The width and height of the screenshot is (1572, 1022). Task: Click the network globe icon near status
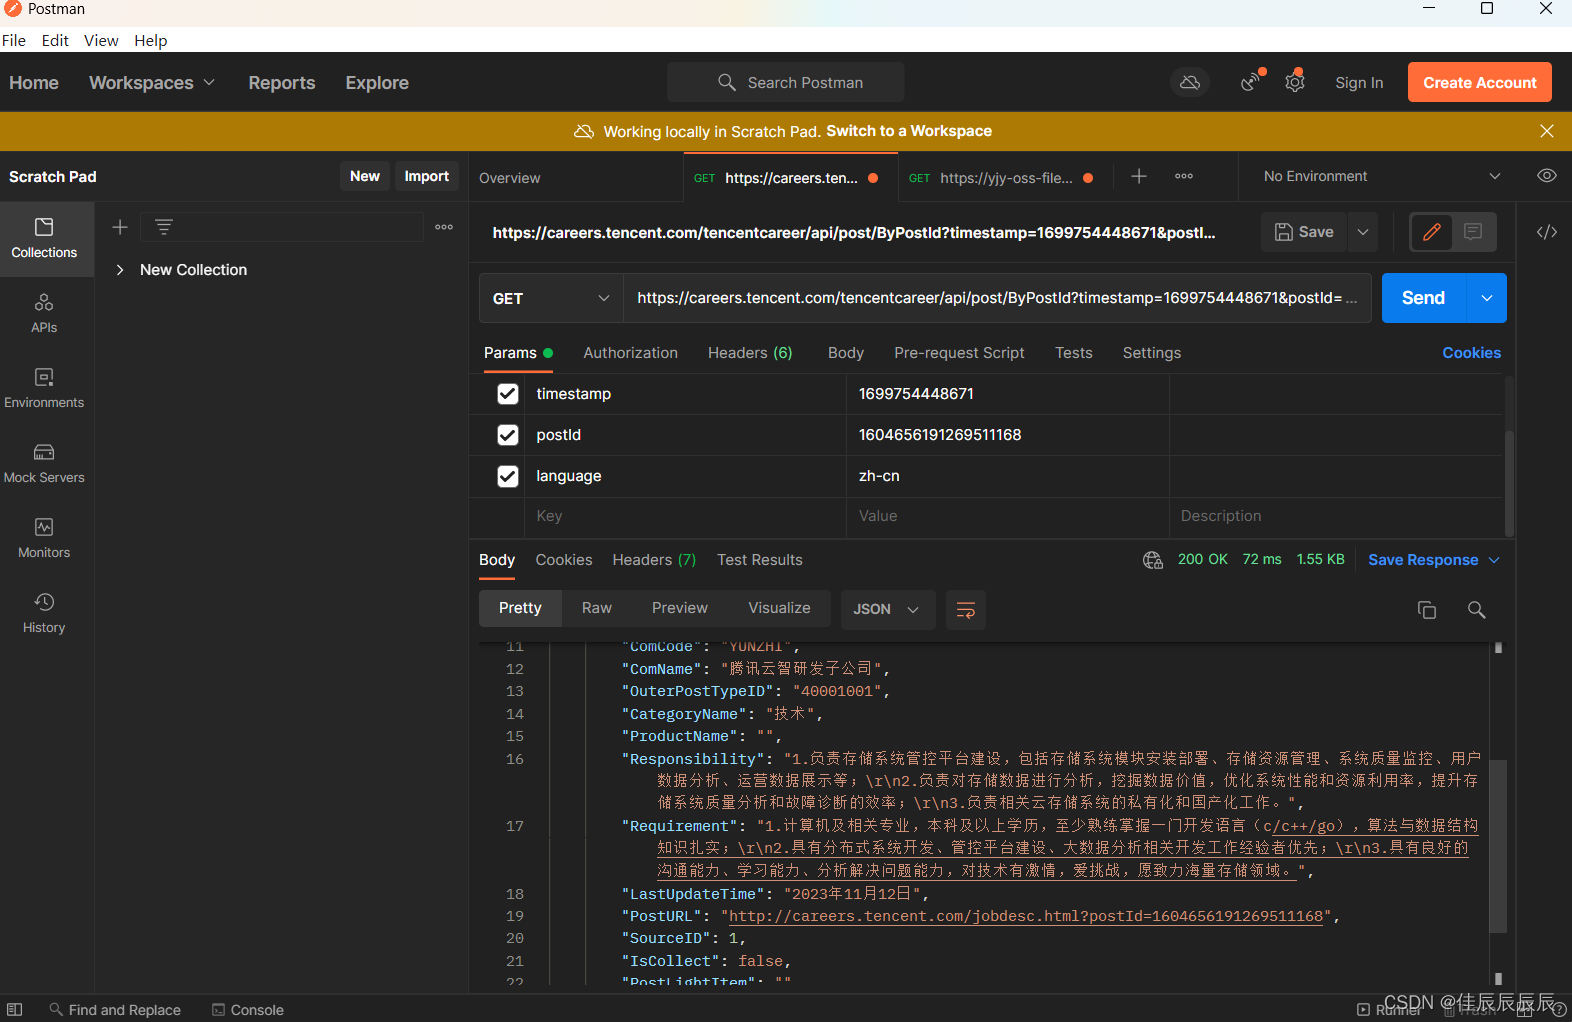[1153, 560]
